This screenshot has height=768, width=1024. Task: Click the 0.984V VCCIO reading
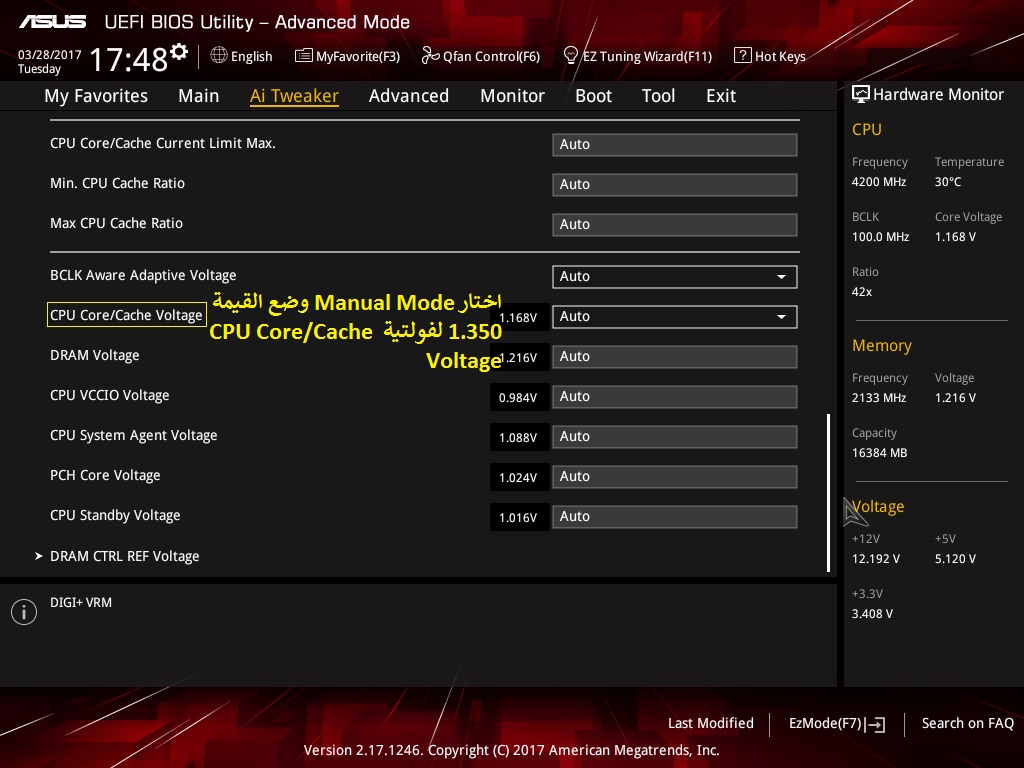click(519, 398)
